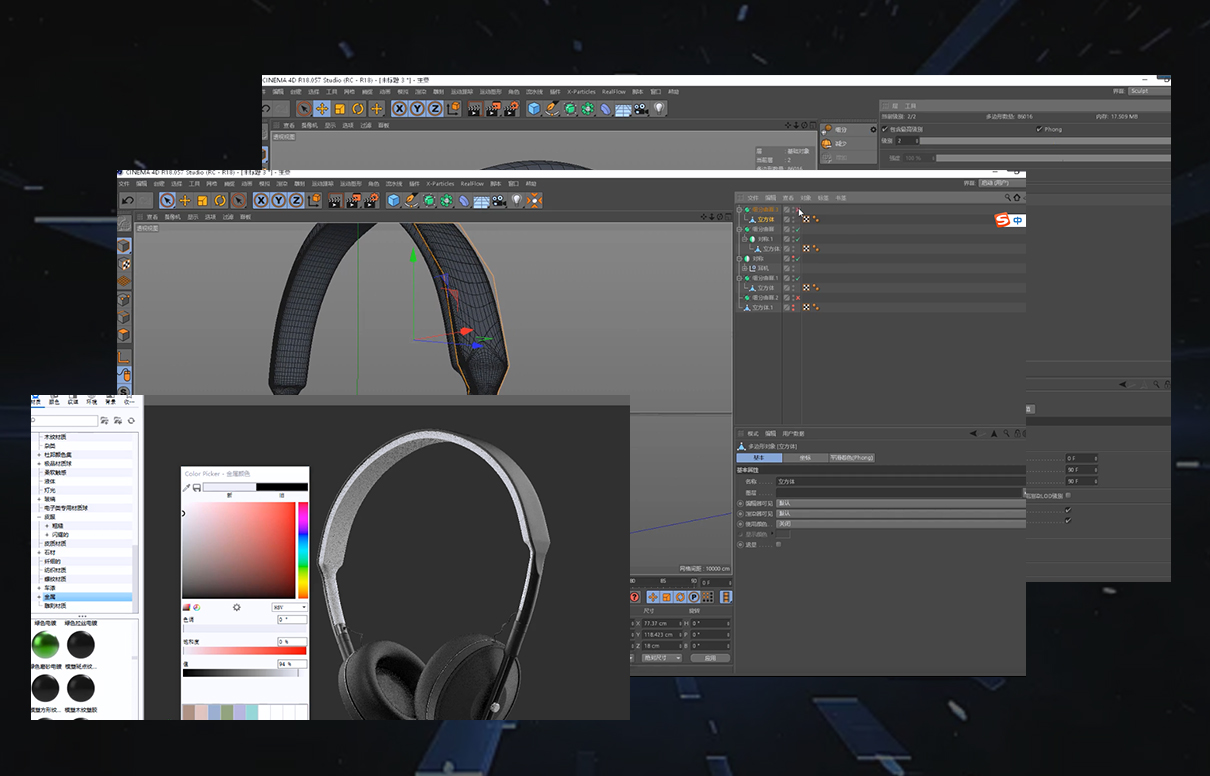The height and width of the screenshot is (776, 1210).
Task: Expand the 石材 material folder
Action: click(x=40, y=552)
